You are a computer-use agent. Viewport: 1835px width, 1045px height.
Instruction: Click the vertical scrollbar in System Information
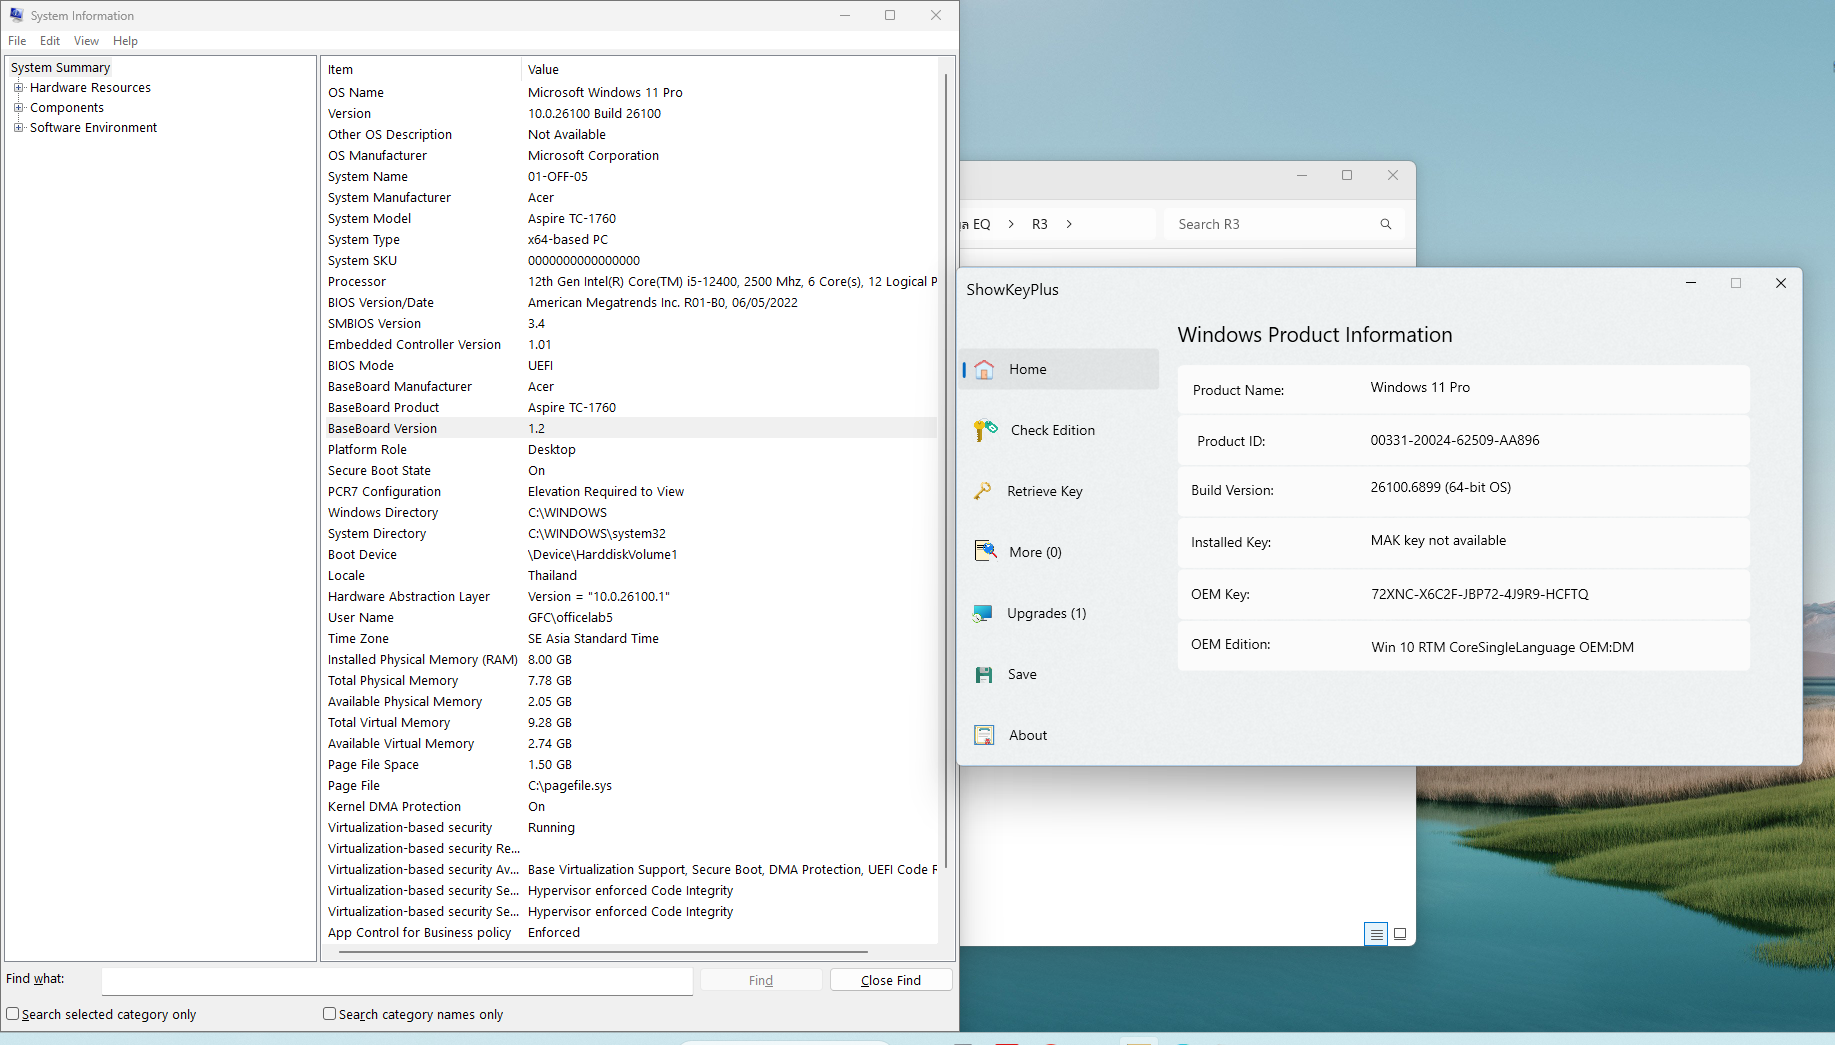[x=946, y=470]
